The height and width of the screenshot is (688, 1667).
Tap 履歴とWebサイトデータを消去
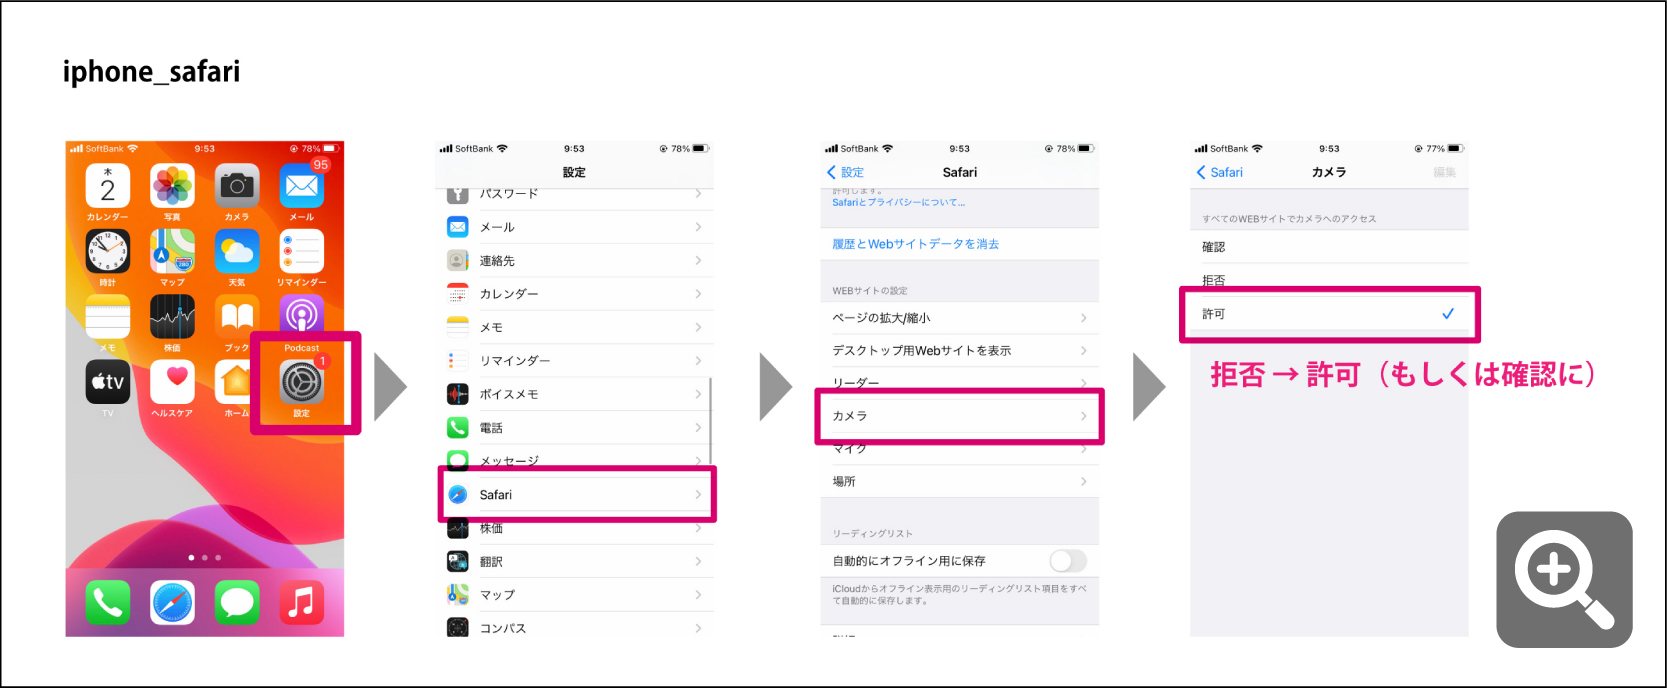tap(915, 244)
